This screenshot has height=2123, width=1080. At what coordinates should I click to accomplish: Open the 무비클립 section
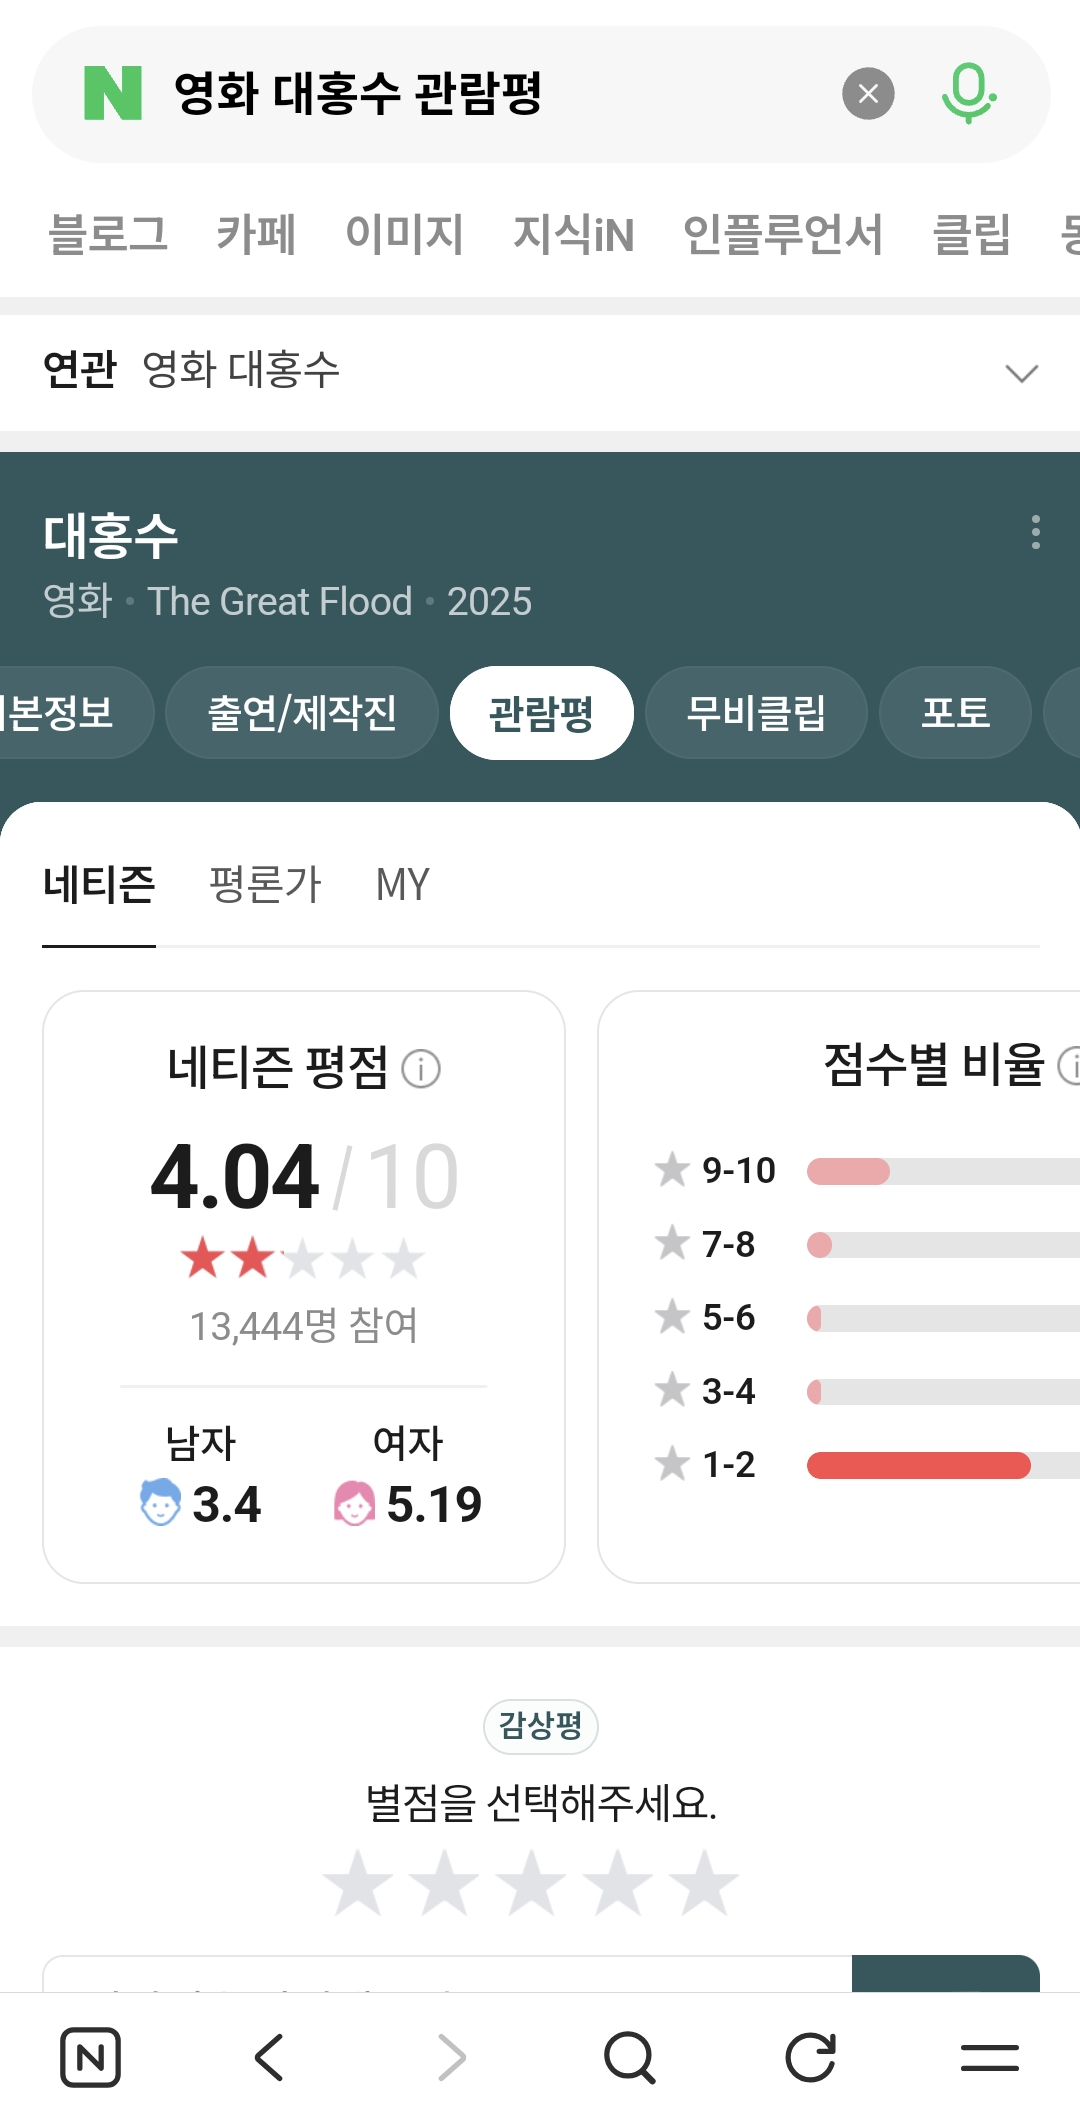point(756,713)
